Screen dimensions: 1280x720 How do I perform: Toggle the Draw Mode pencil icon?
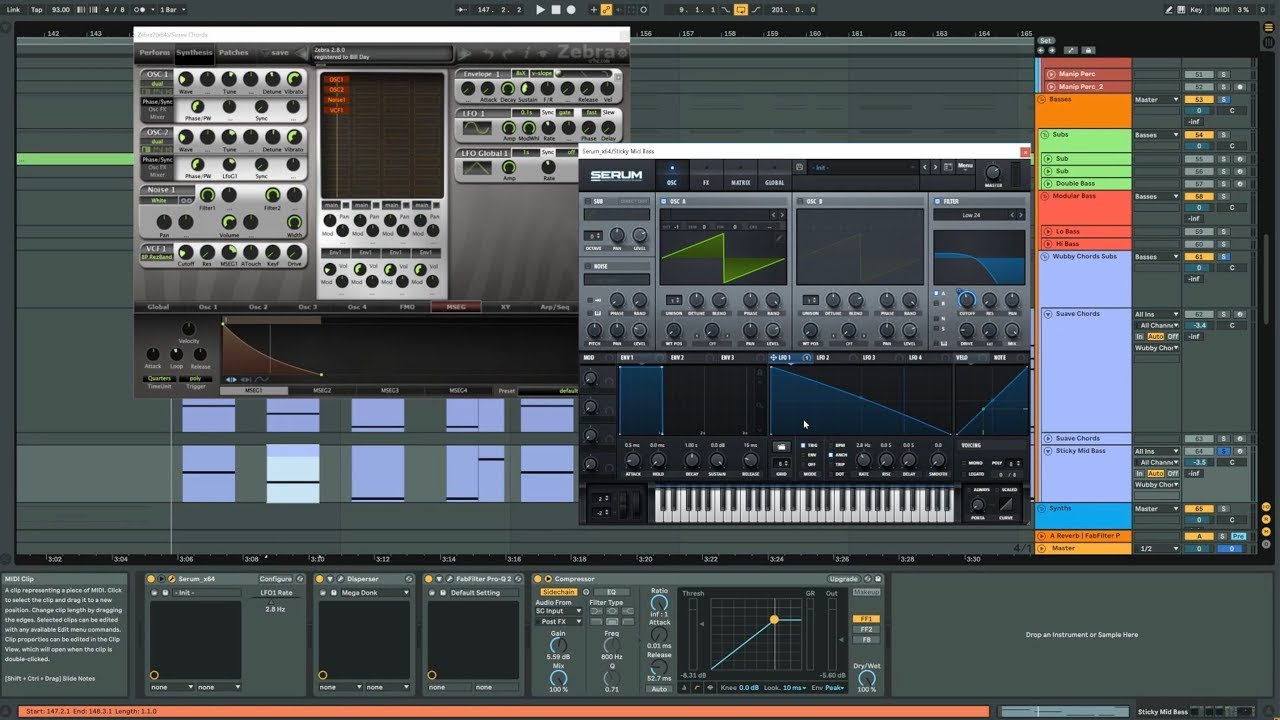(1170, 9)
